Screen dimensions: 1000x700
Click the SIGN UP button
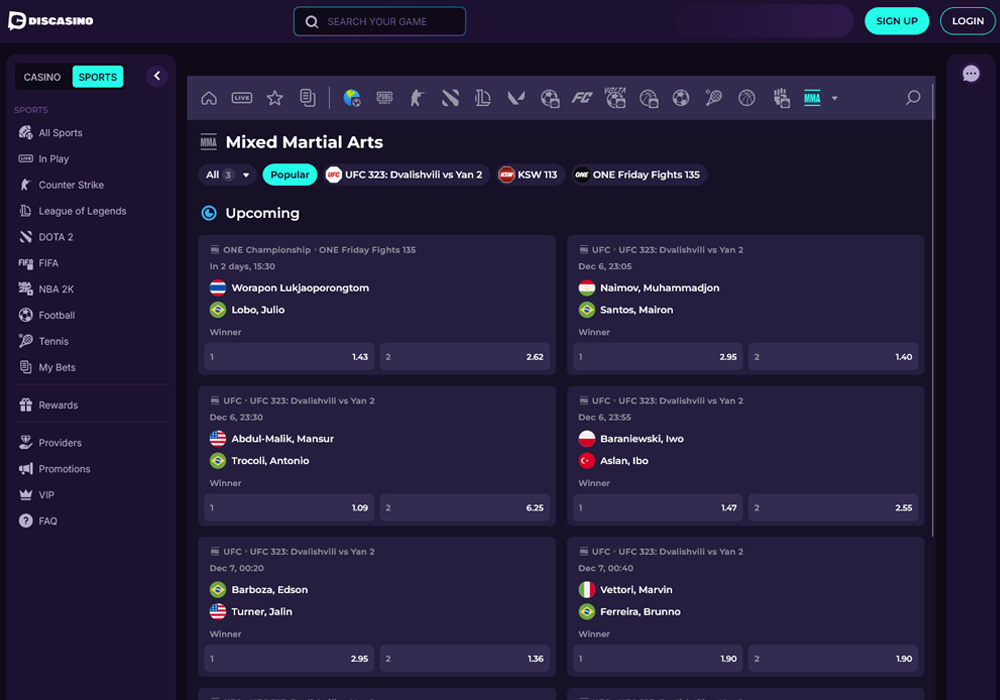[x=896, y=21]
